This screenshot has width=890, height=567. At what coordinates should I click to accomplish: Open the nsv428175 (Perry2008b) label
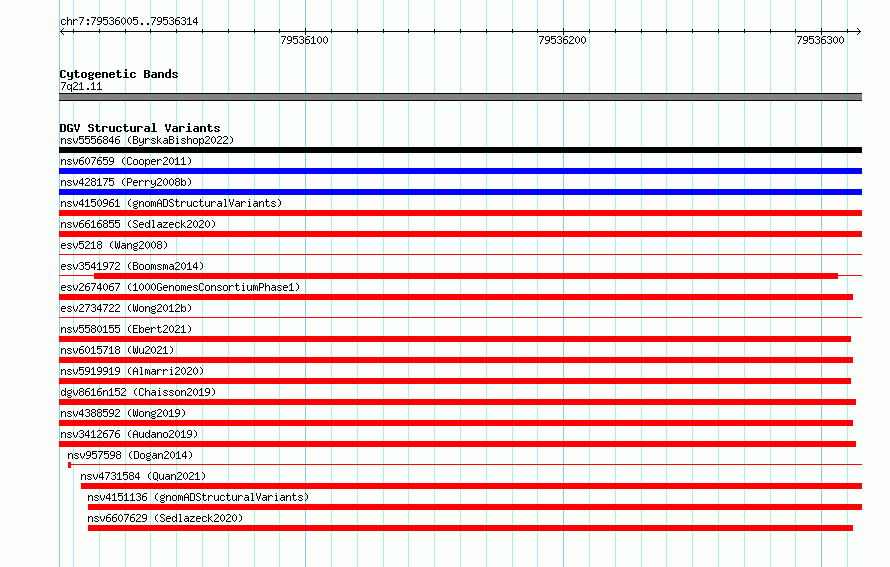[126, 182]
